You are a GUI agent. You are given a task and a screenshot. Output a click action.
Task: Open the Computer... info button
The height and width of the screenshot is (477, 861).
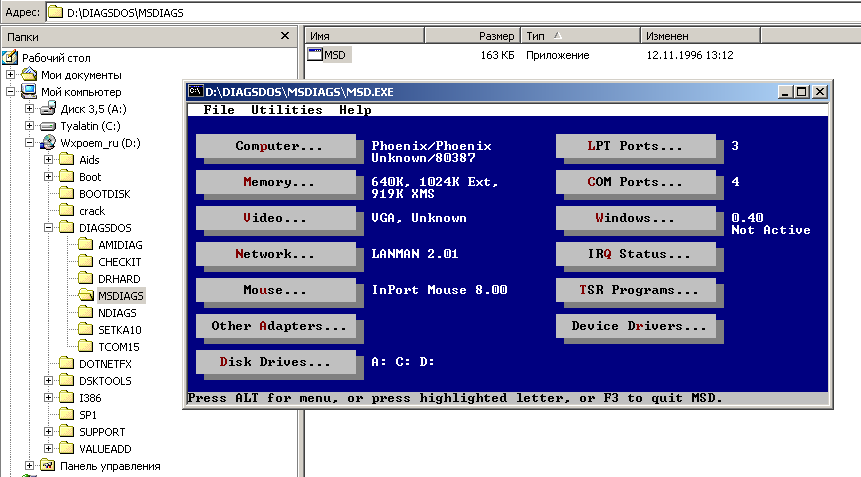point(276,146)
